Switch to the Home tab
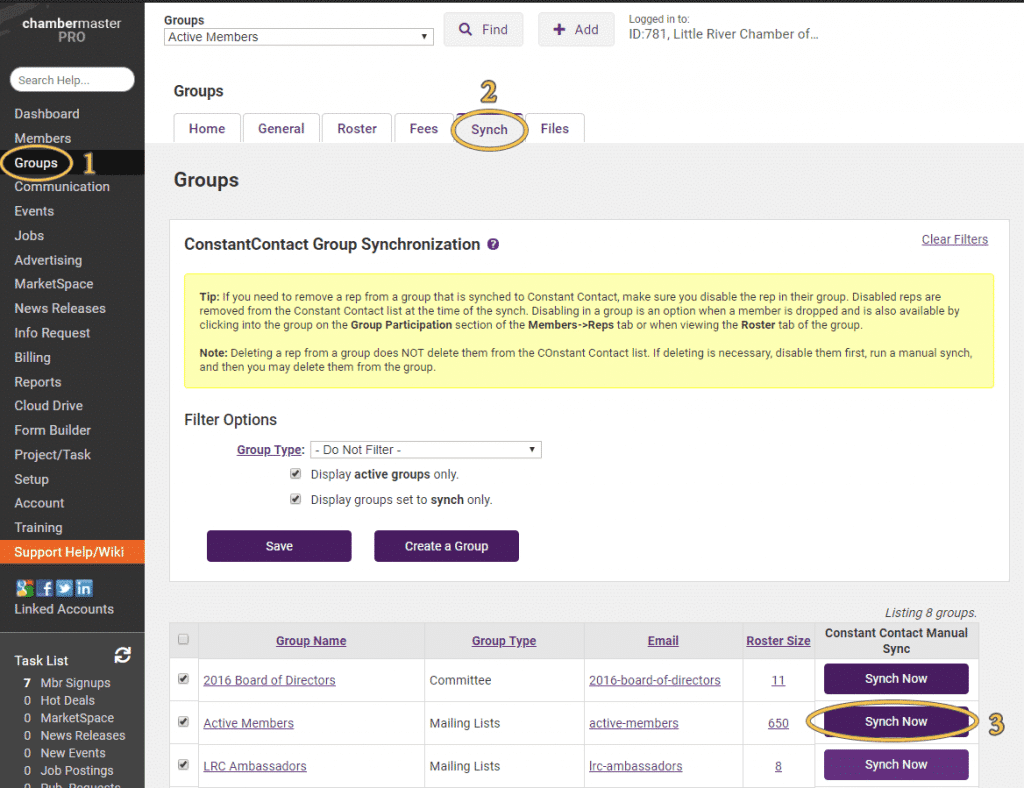Image resolution: width=1024 pixels, height=788 pixels. pos(207,129)
